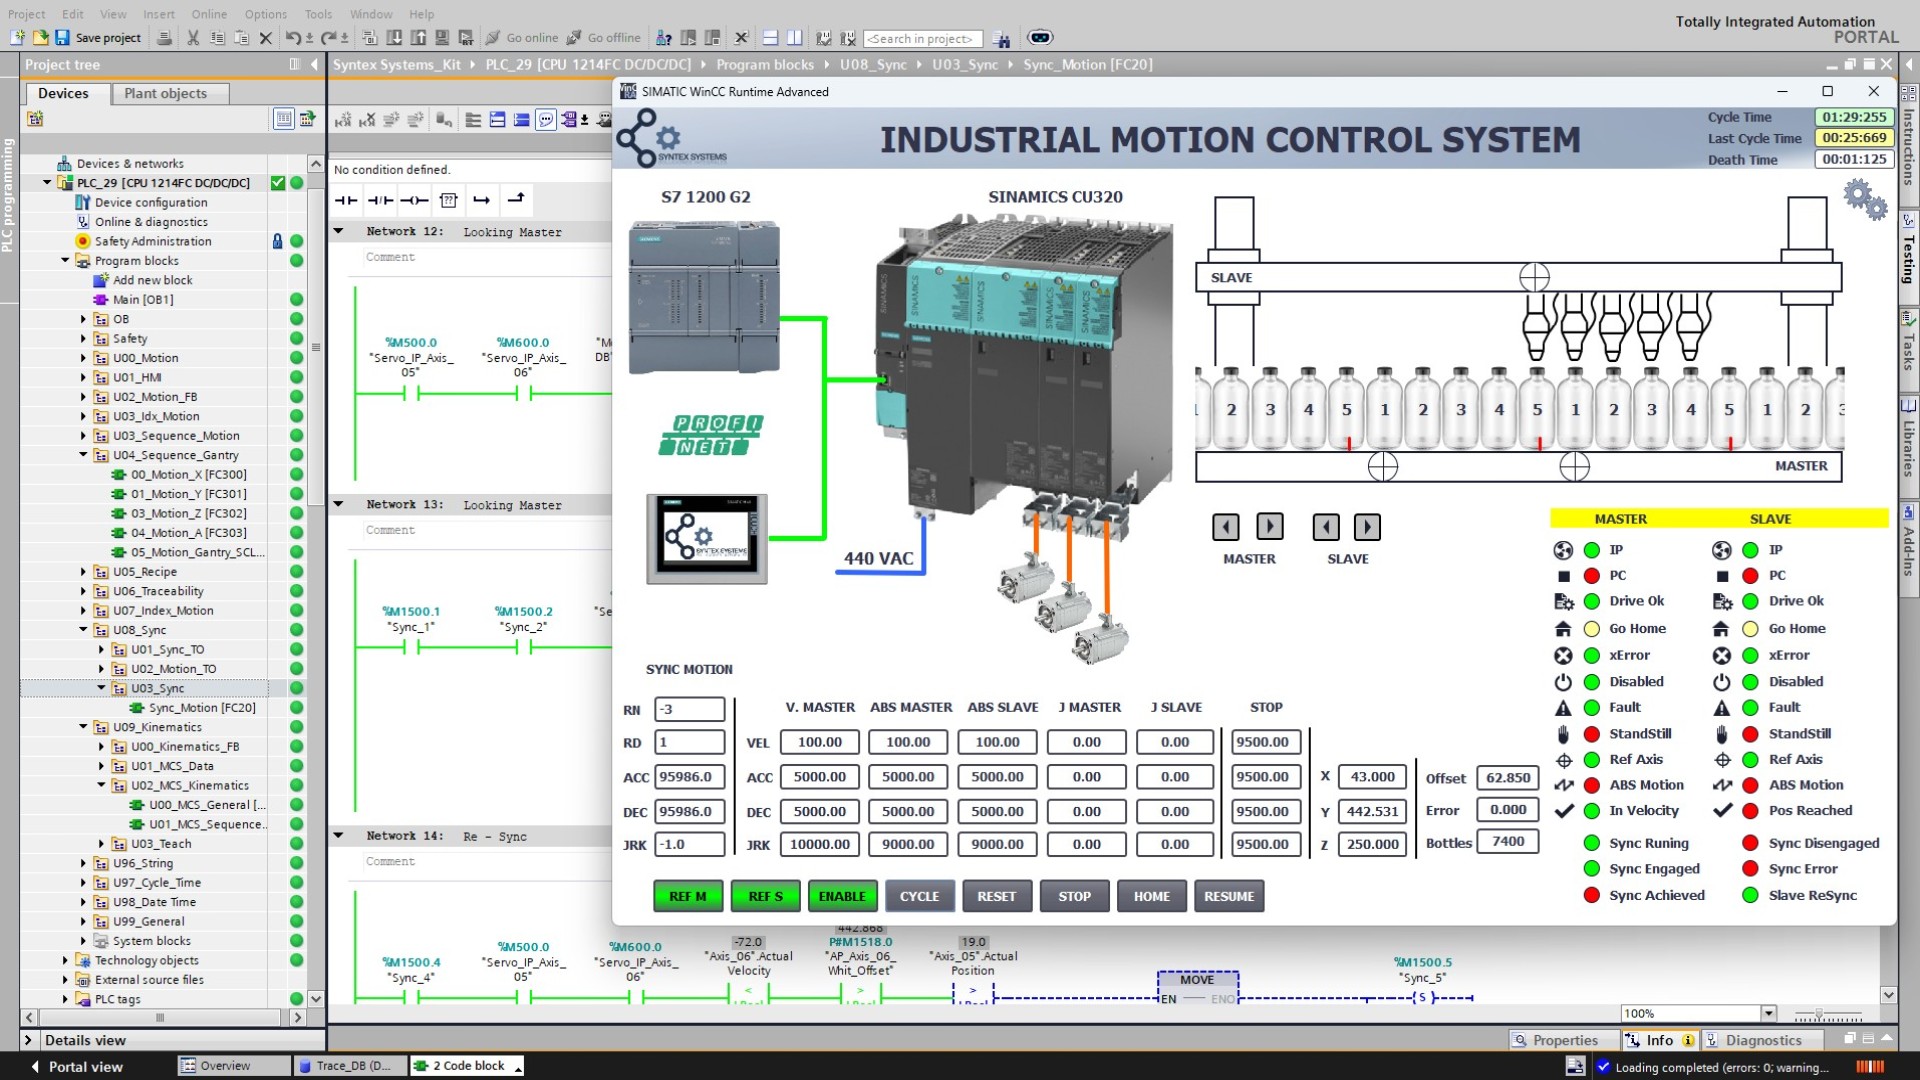Collapse the U08_Sync folder

click(83, 631)
